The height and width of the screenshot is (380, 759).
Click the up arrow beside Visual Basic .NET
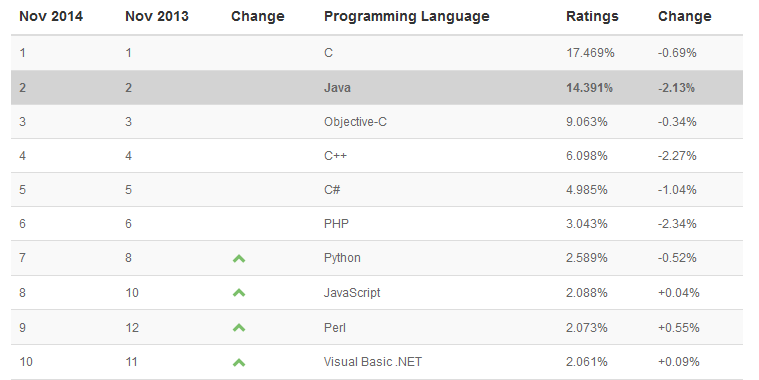tap(239, 362)
